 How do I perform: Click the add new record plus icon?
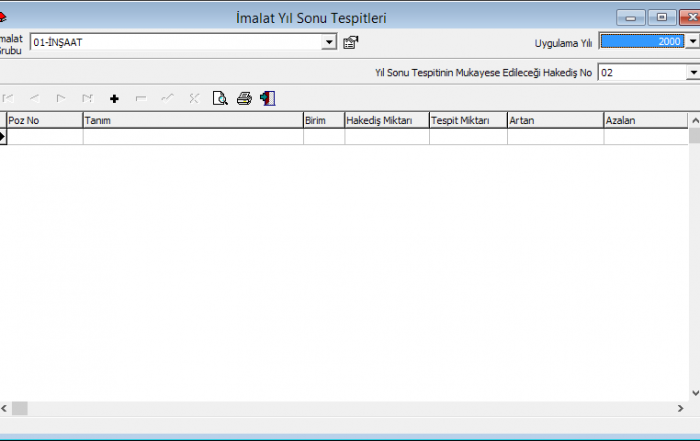pos(114,98)
